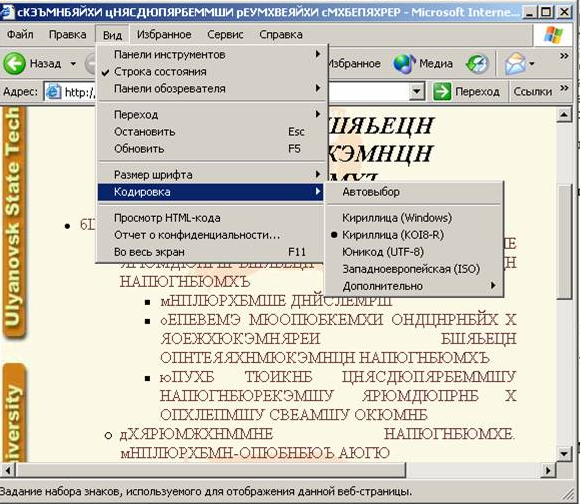The image size is (580, 504).
Task: Click the Вид menu
Action: pos(112,35)
